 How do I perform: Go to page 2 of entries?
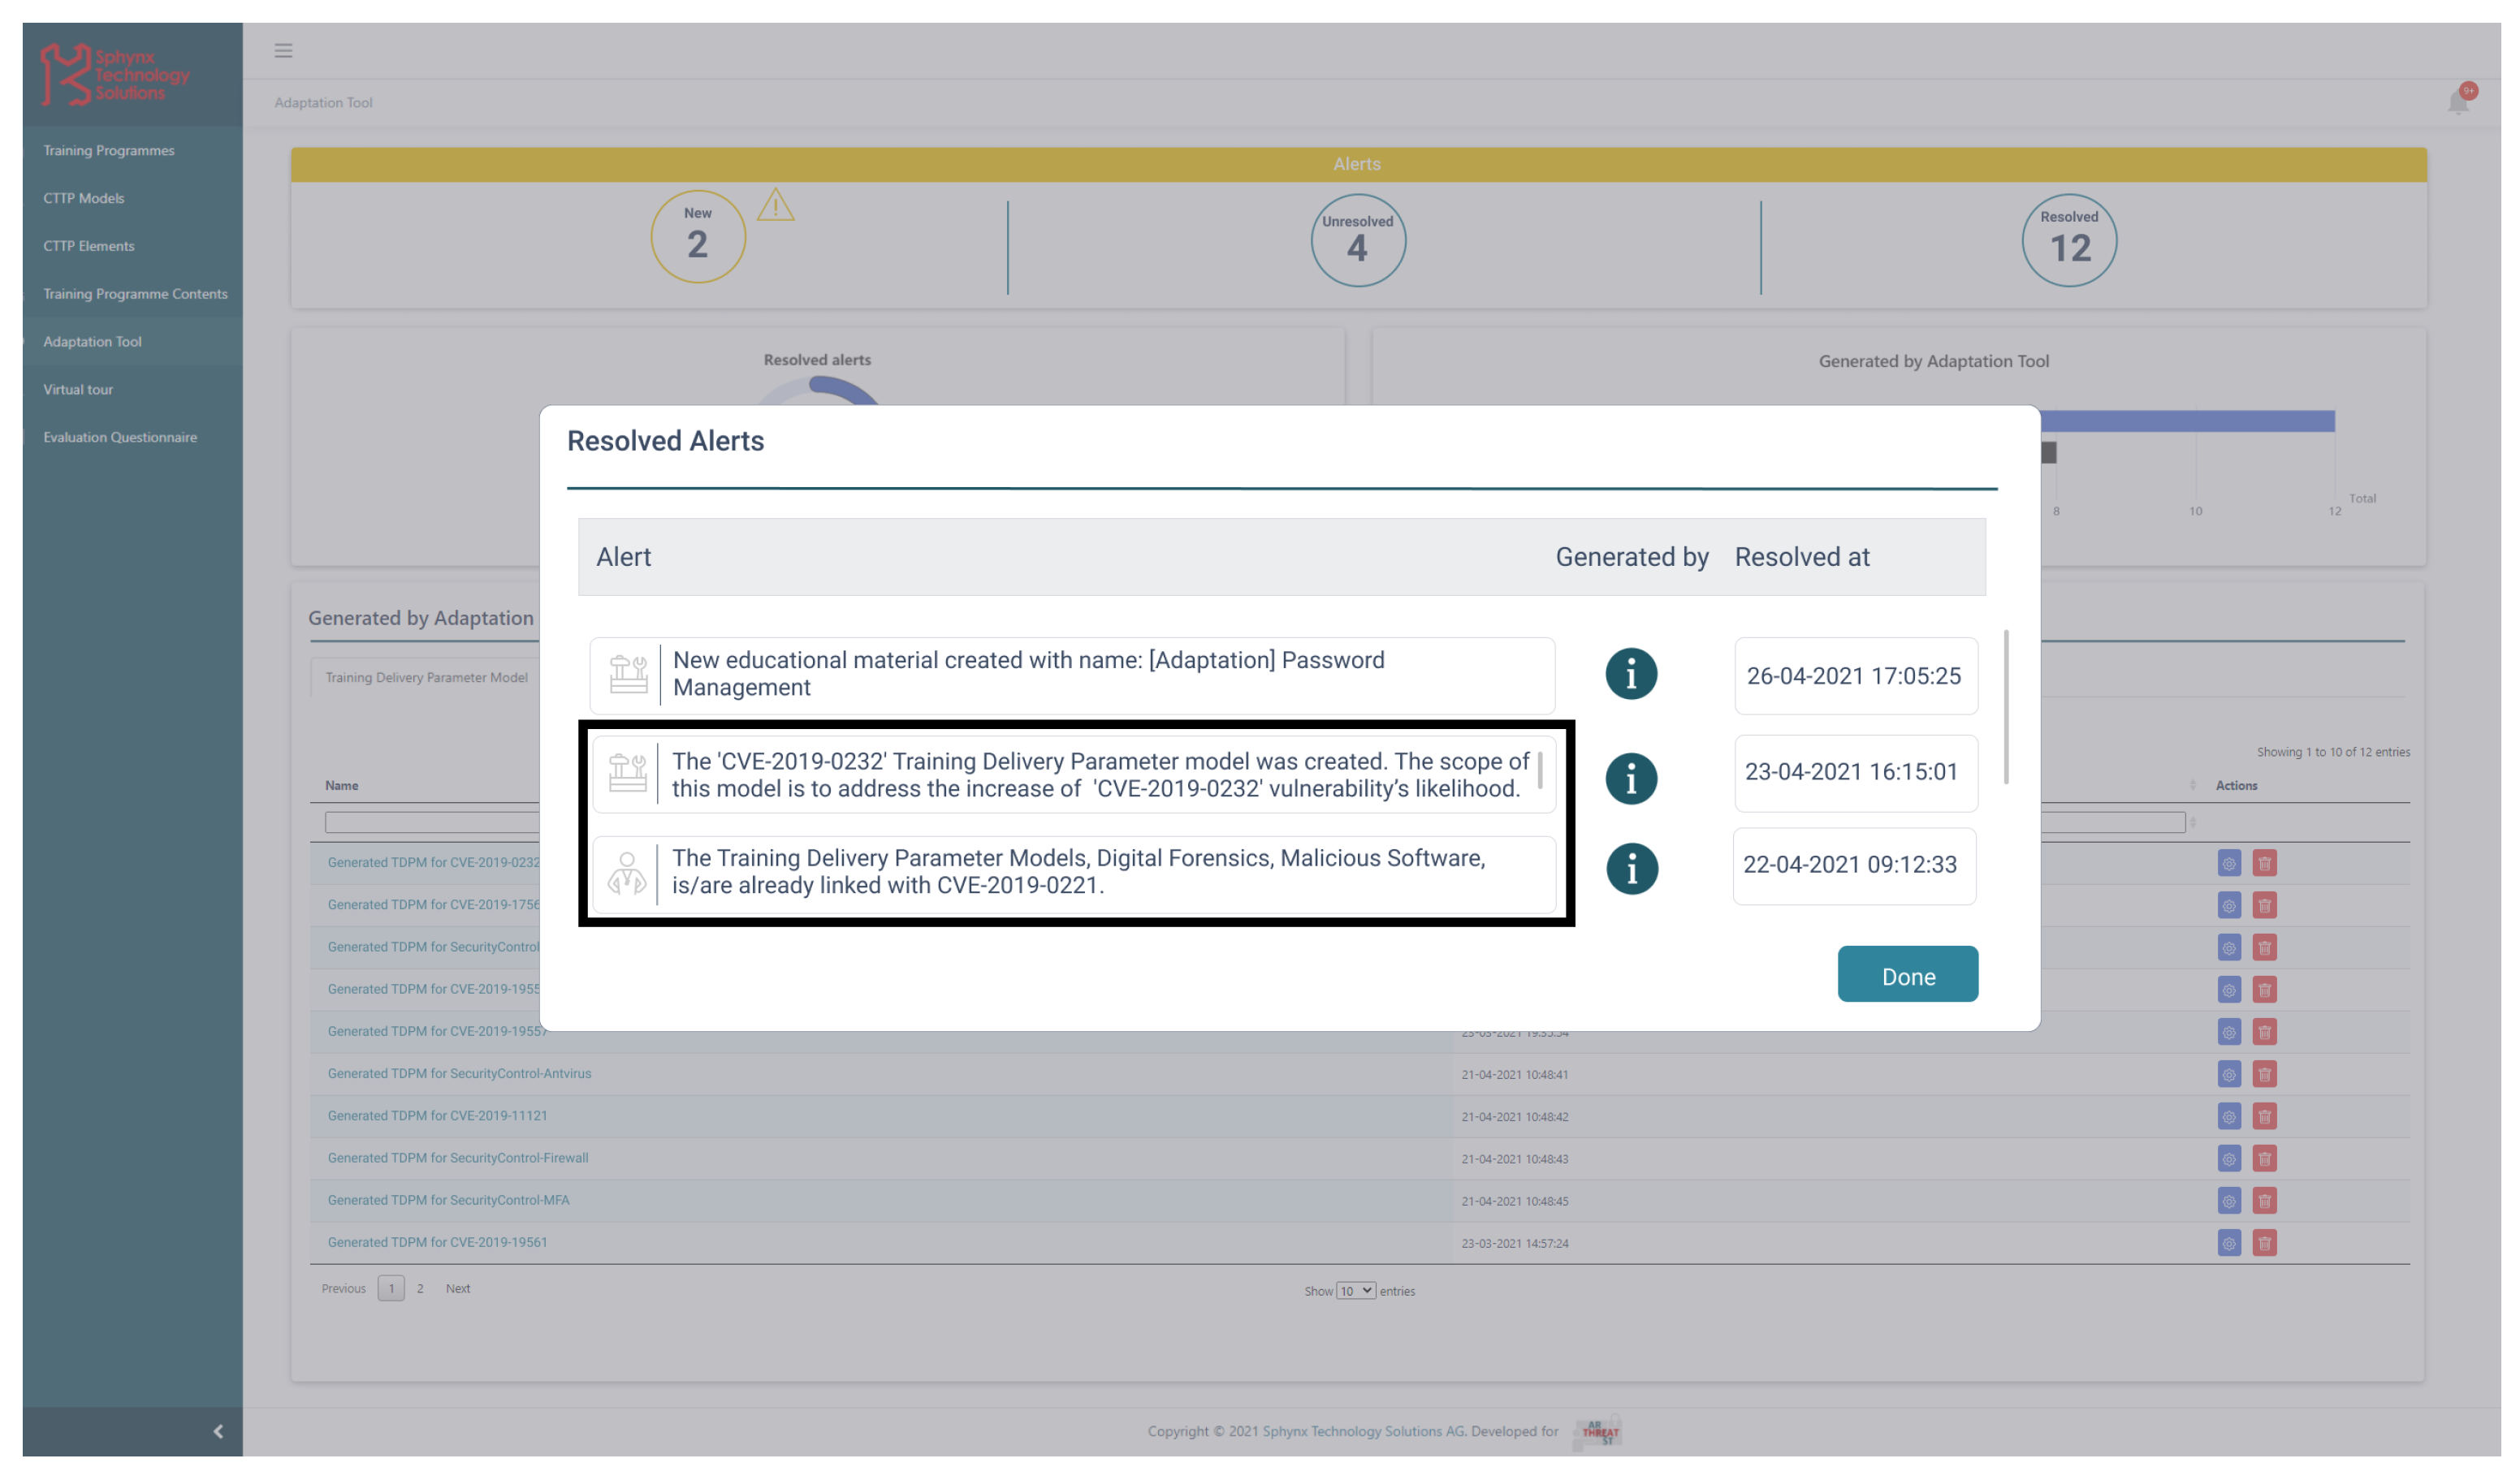coord(420,1288)
